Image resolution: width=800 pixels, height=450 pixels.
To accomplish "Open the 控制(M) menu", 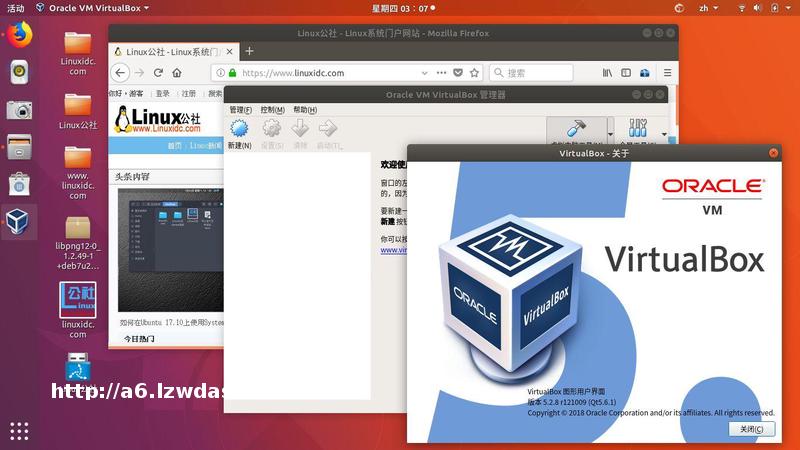I will pos(272,110).
